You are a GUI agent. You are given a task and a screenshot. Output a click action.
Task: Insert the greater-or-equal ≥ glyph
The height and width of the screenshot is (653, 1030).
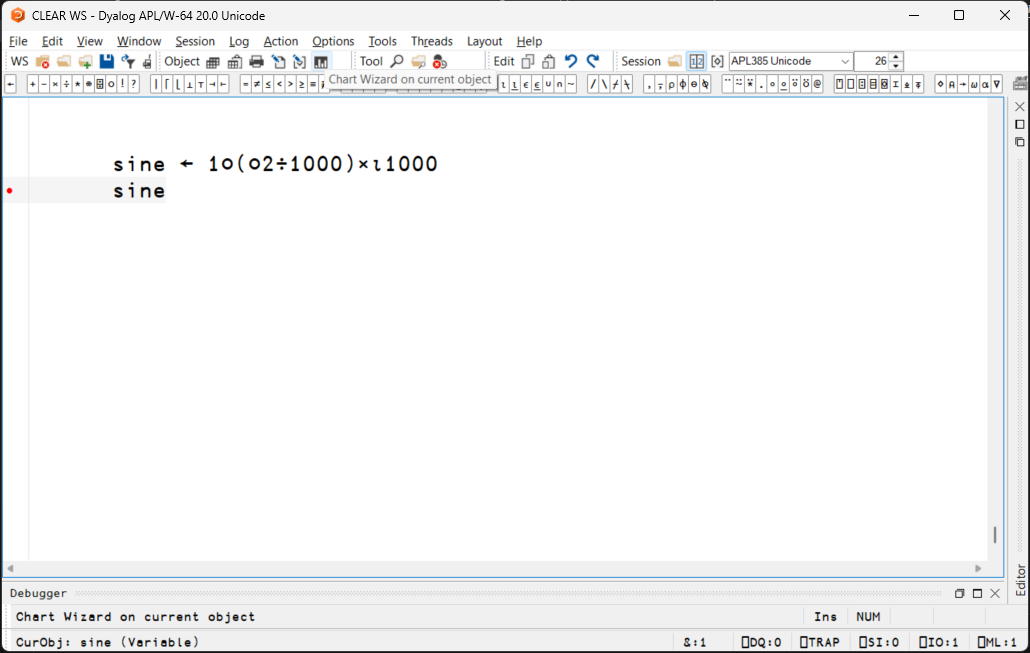[x=302, y=84]
